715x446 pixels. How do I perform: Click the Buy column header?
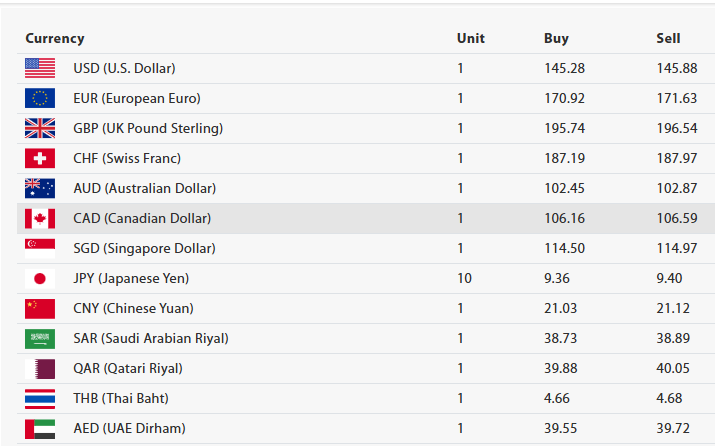556,38
